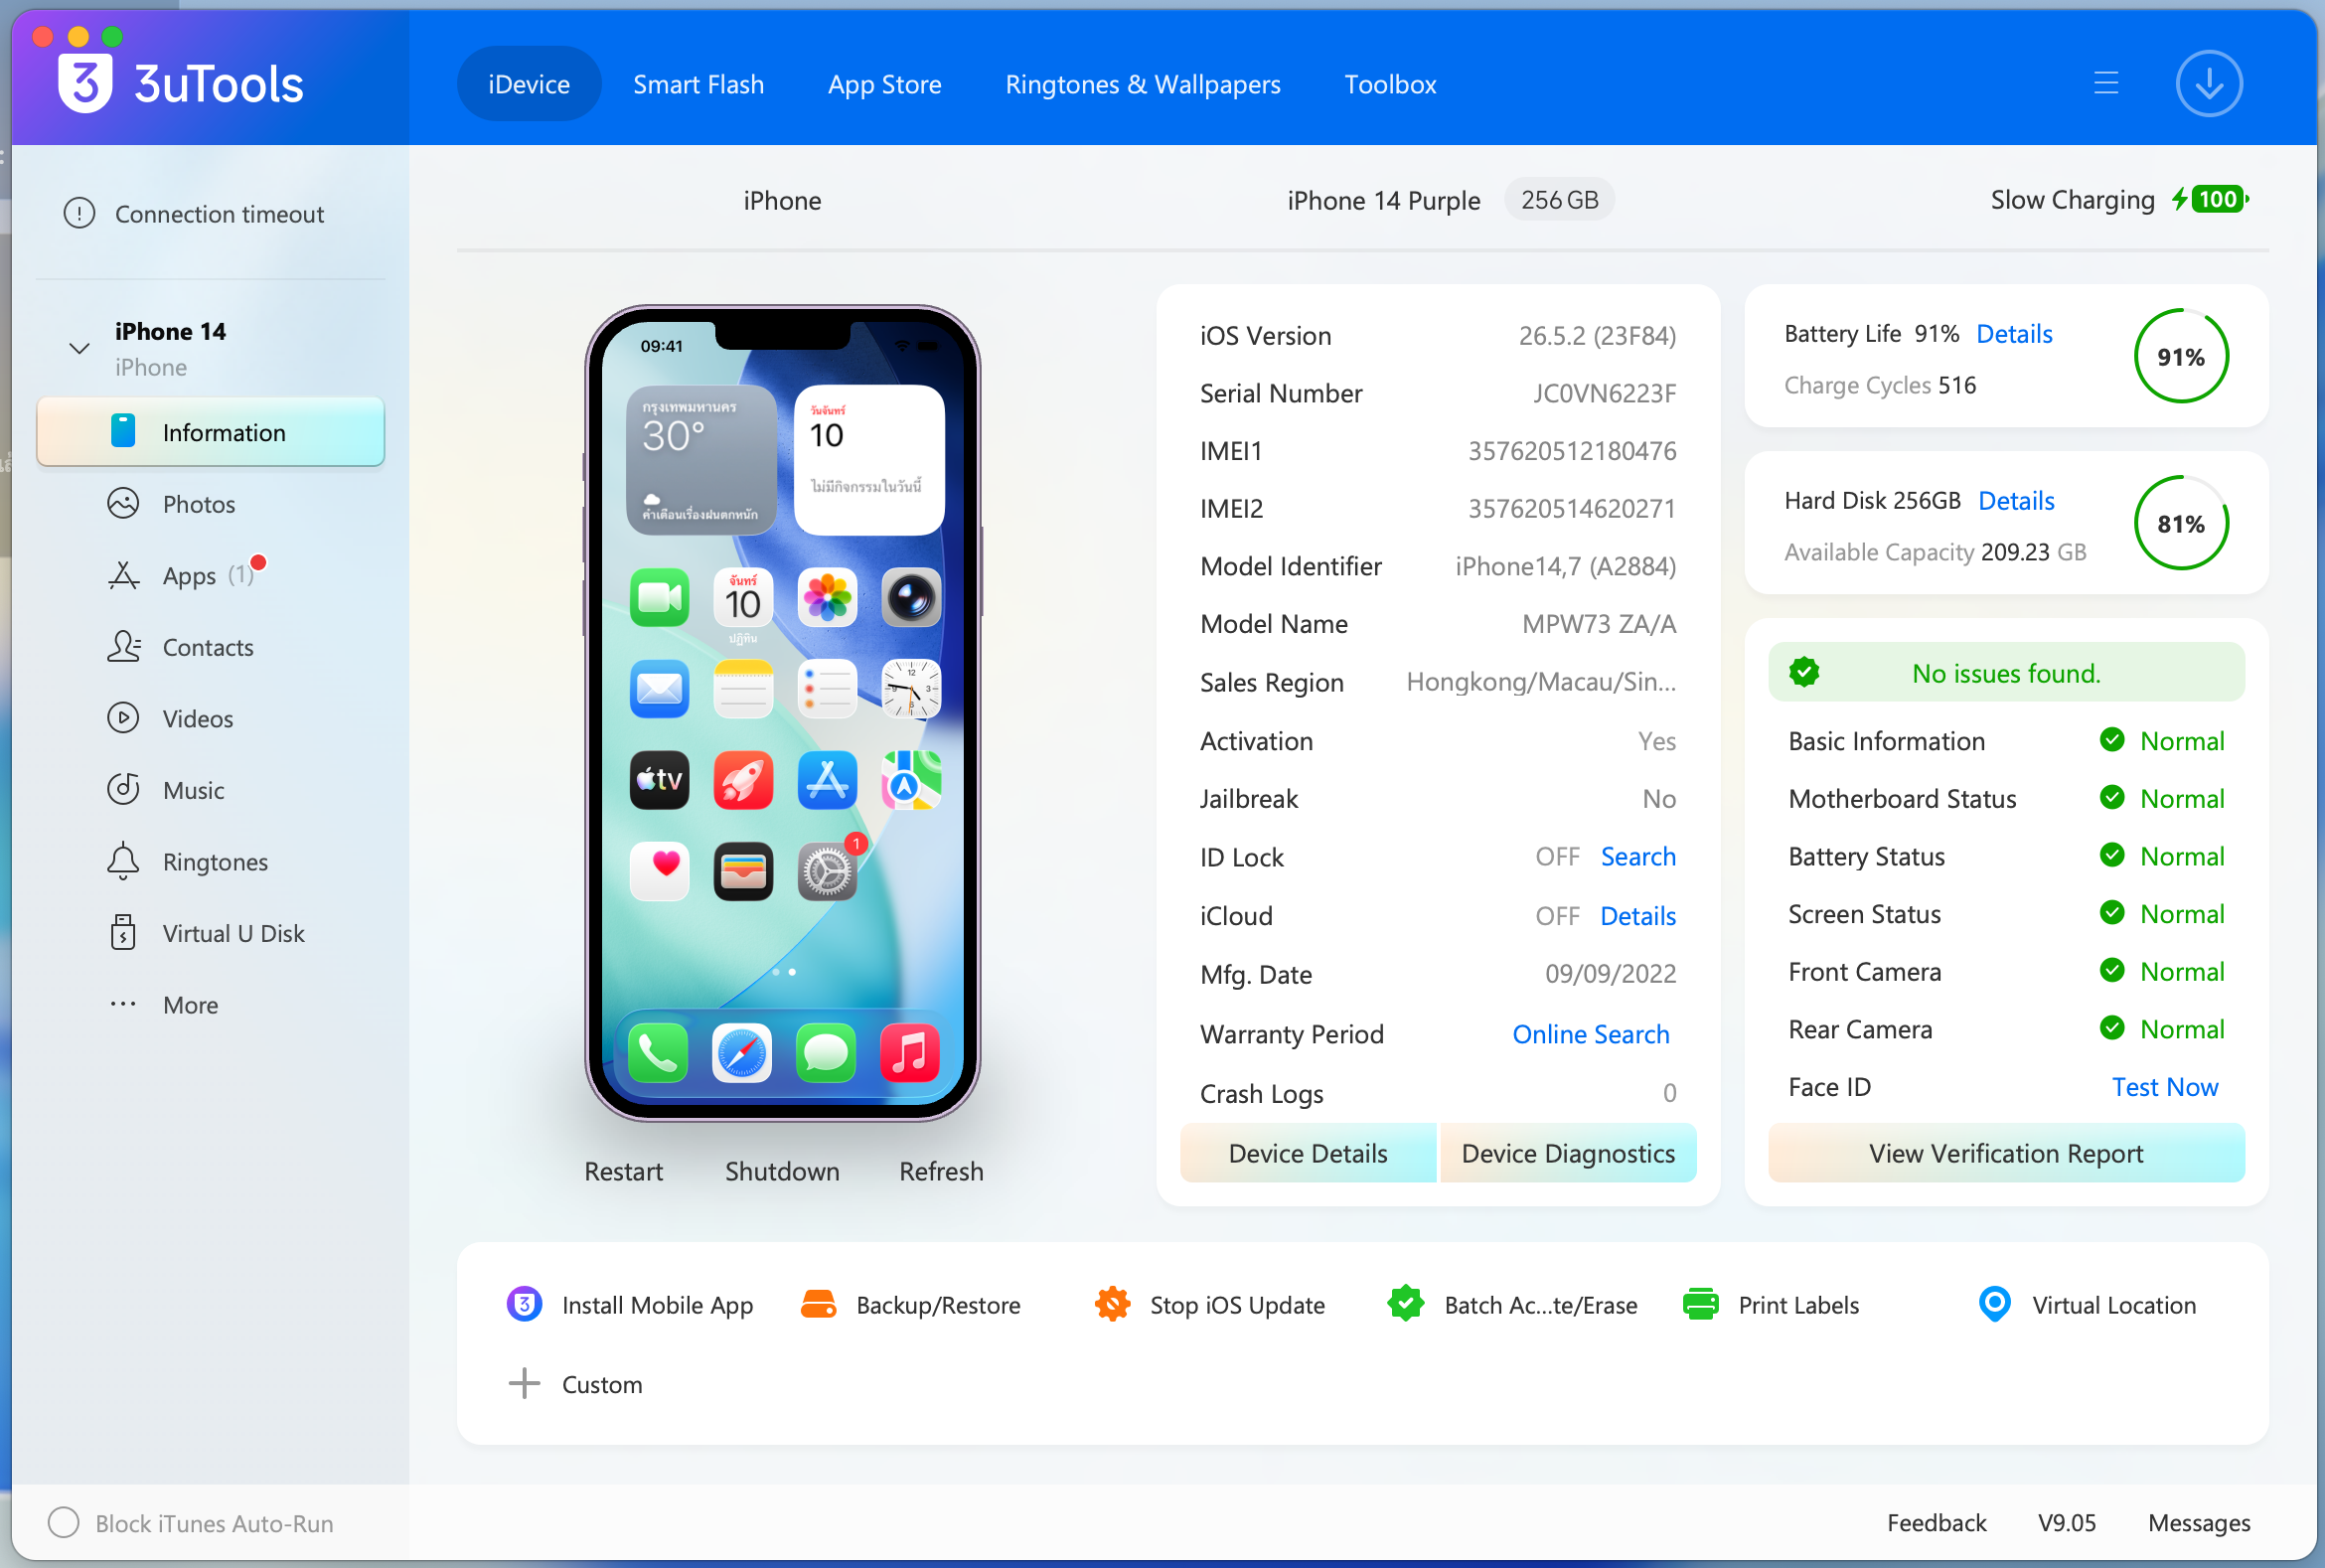Open Ringtones & Wallpapers tab
Screen dimensions: 2325x1568
click(x=1143, y=84)
